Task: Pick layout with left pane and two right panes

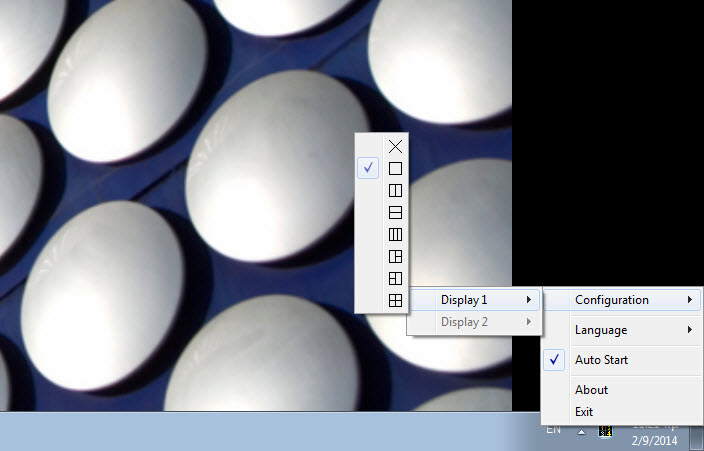Action: 395,256
